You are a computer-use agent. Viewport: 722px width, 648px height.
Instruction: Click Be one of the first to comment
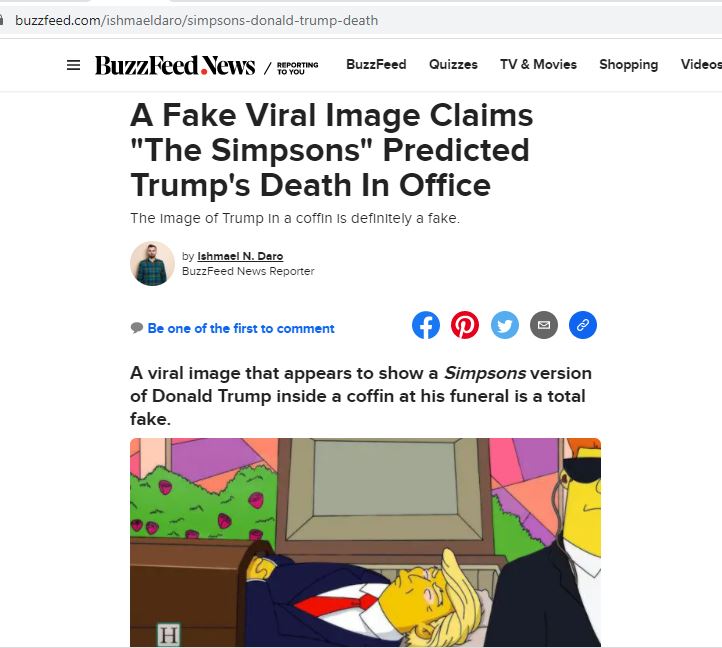pyautogui.click(x=241, y=328)
